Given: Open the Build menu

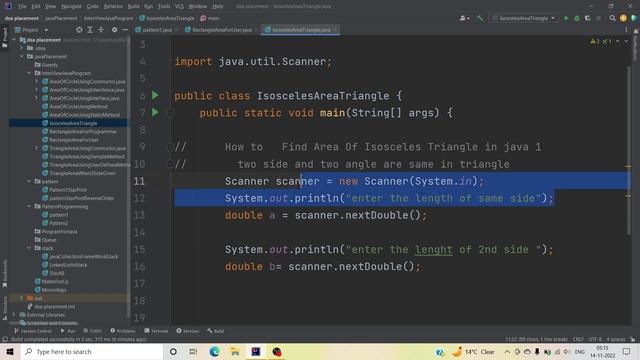Looking at the screenshot, I should point(133,7).
